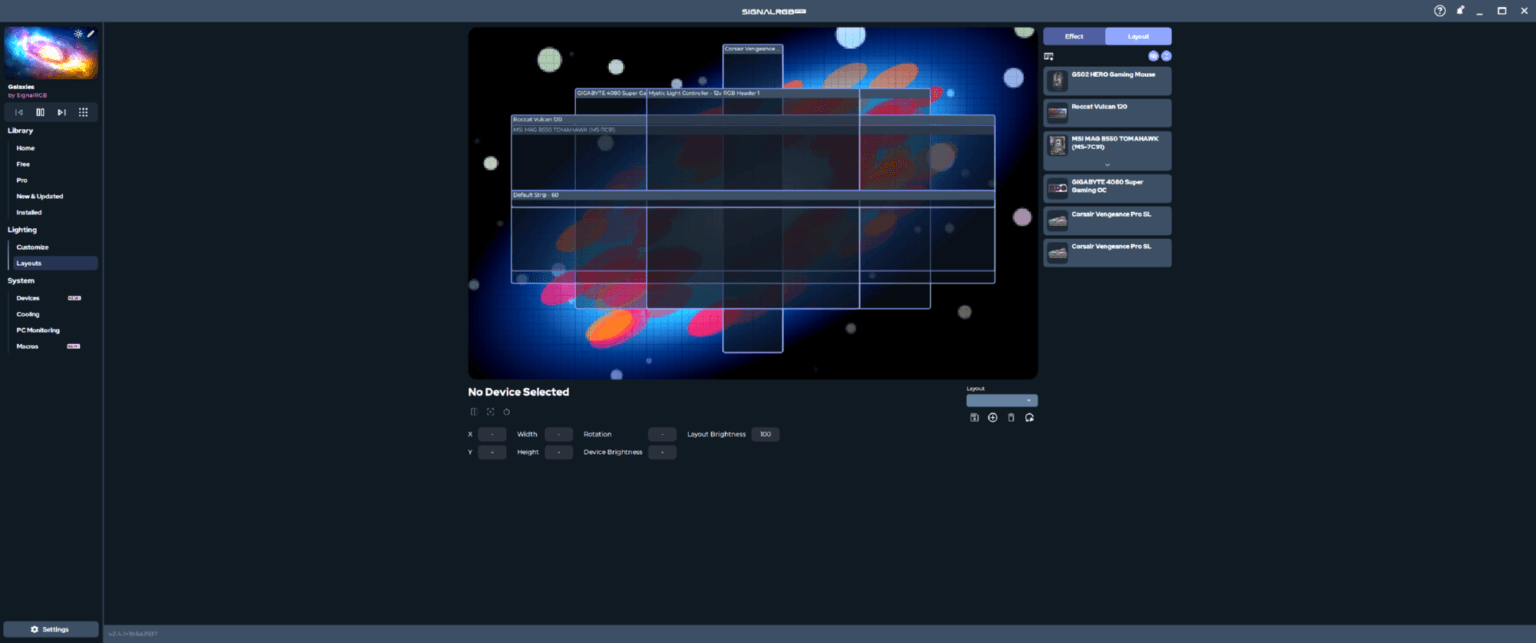Click the Layout Brightness value field

point(765,434)
